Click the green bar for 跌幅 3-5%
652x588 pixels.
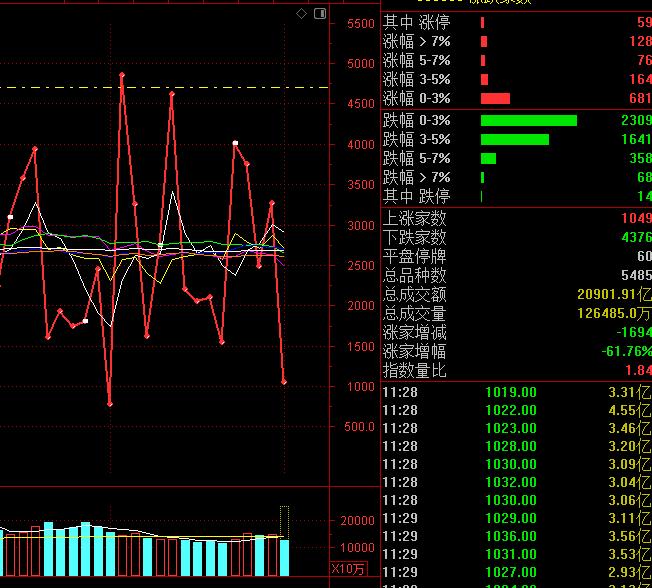(x=515, y=140)
